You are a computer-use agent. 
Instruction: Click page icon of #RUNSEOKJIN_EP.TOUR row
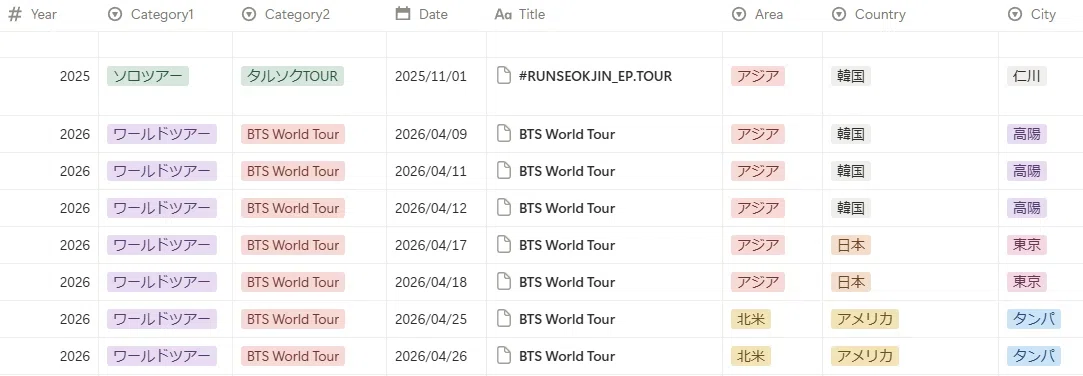click(504, 76)
